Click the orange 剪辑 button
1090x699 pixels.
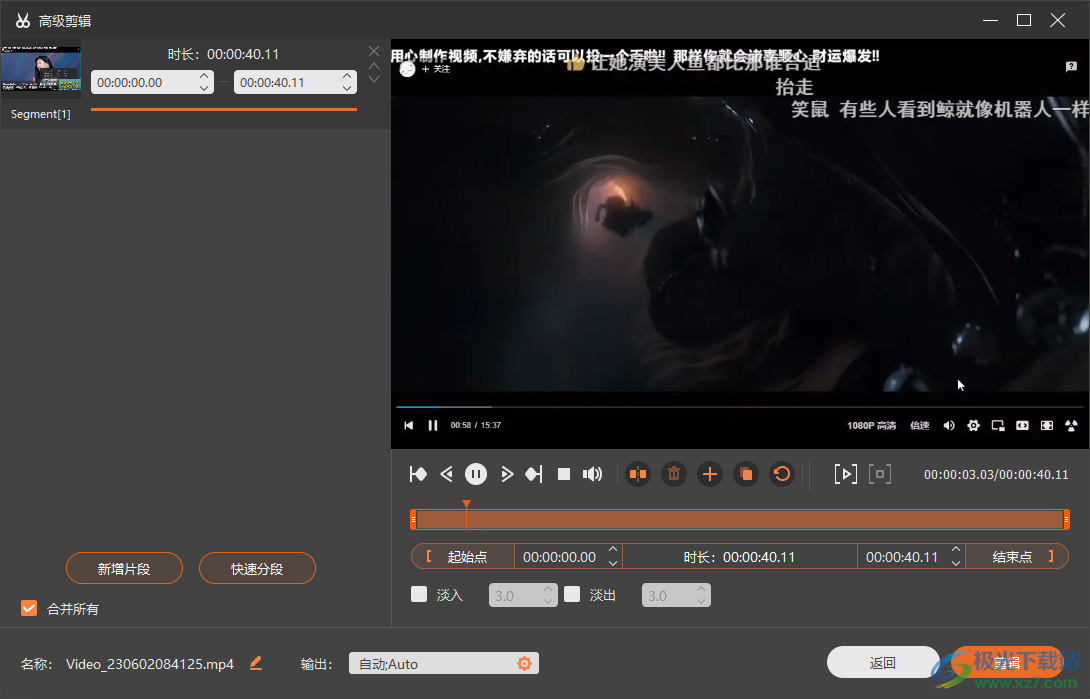coord(1007,662)
